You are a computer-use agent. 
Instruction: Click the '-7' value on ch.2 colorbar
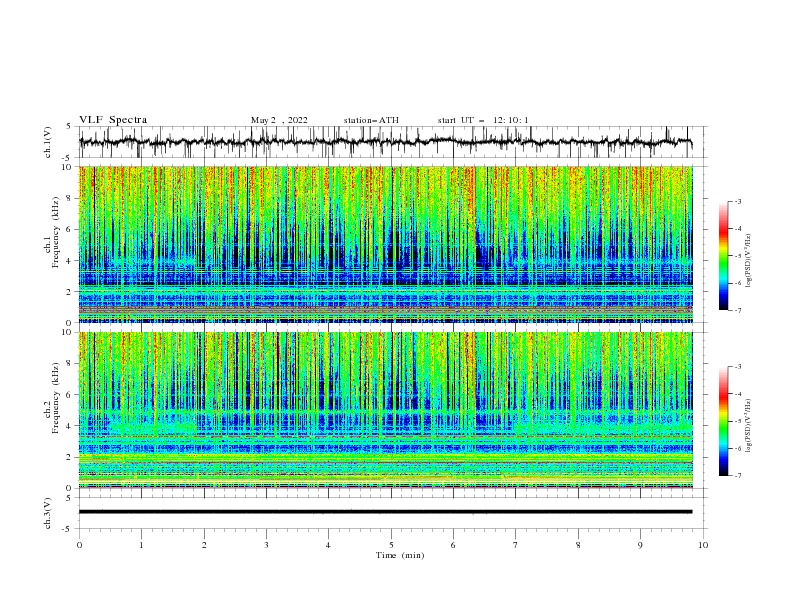click(x=738, y=476)
